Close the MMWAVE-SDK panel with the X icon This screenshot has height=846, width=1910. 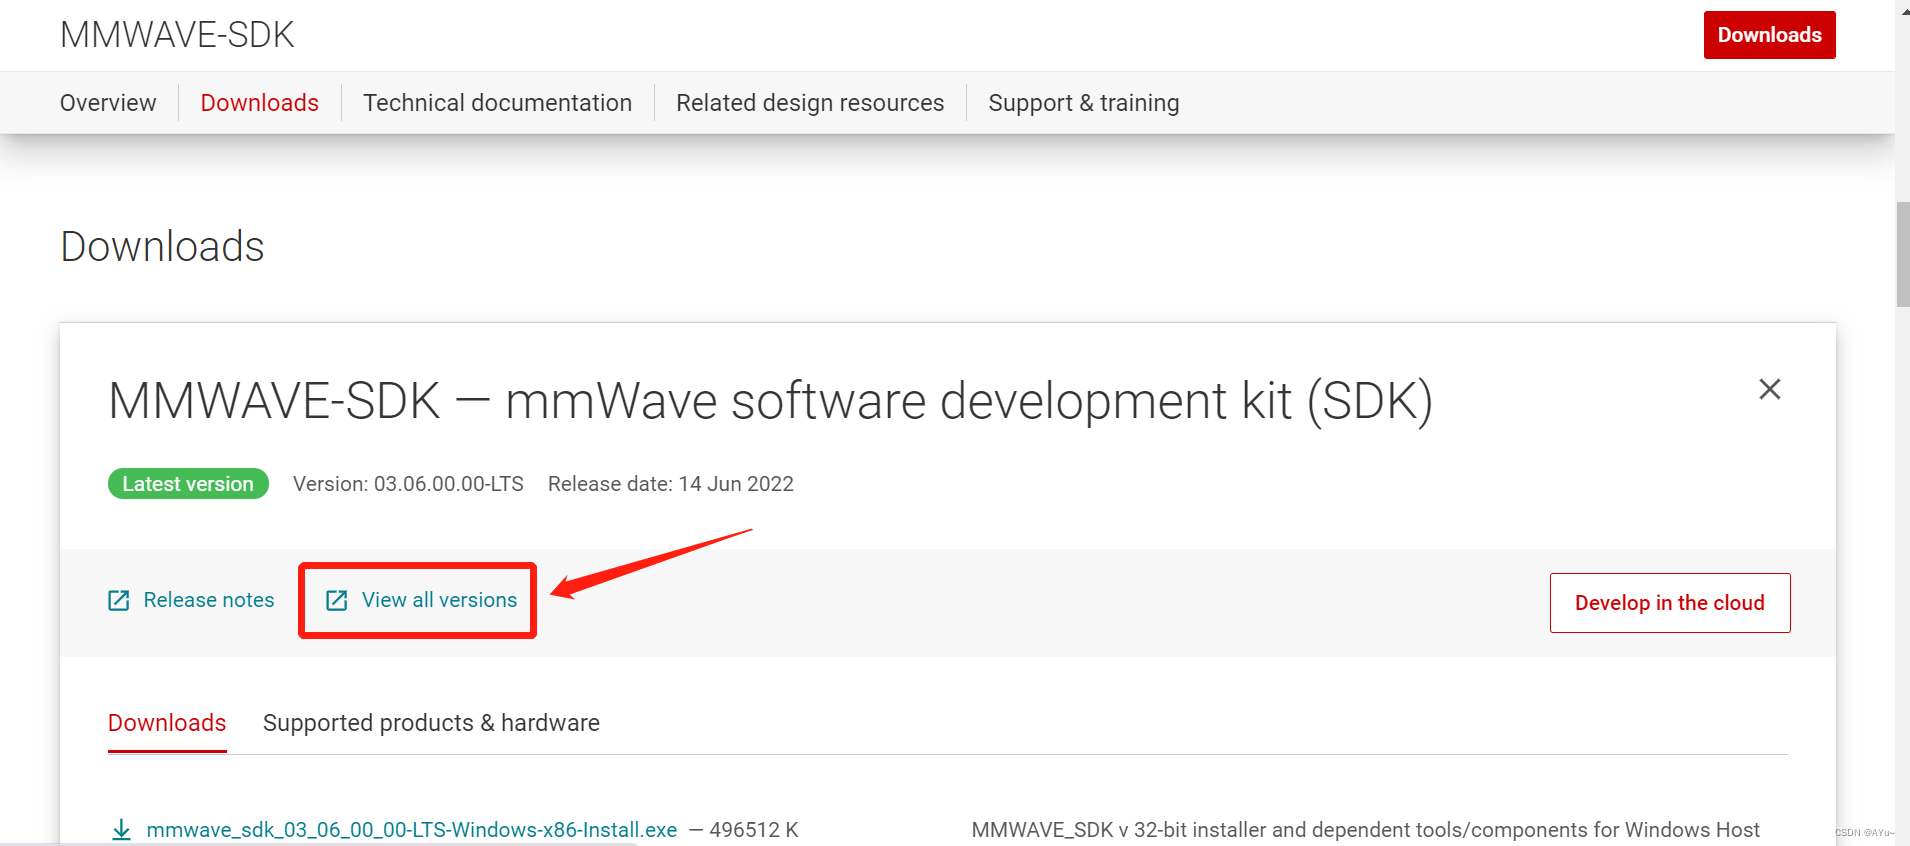[1770, 389]
